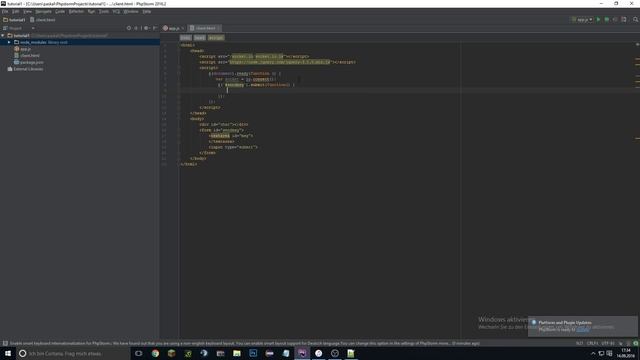The image size is (640, 360).
Task: Open Google Chrome from the taskbar
Action: (155, 353)
